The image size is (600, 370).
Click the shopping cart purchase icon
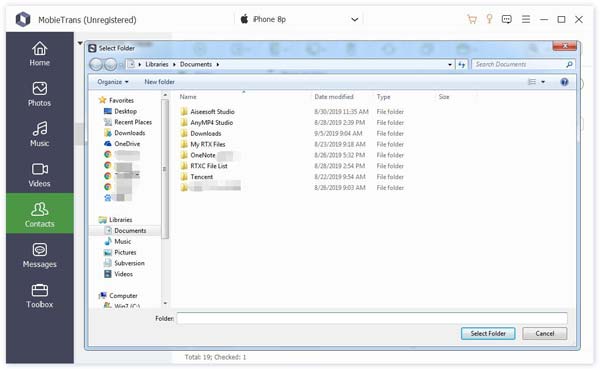[x=472, y=19]
